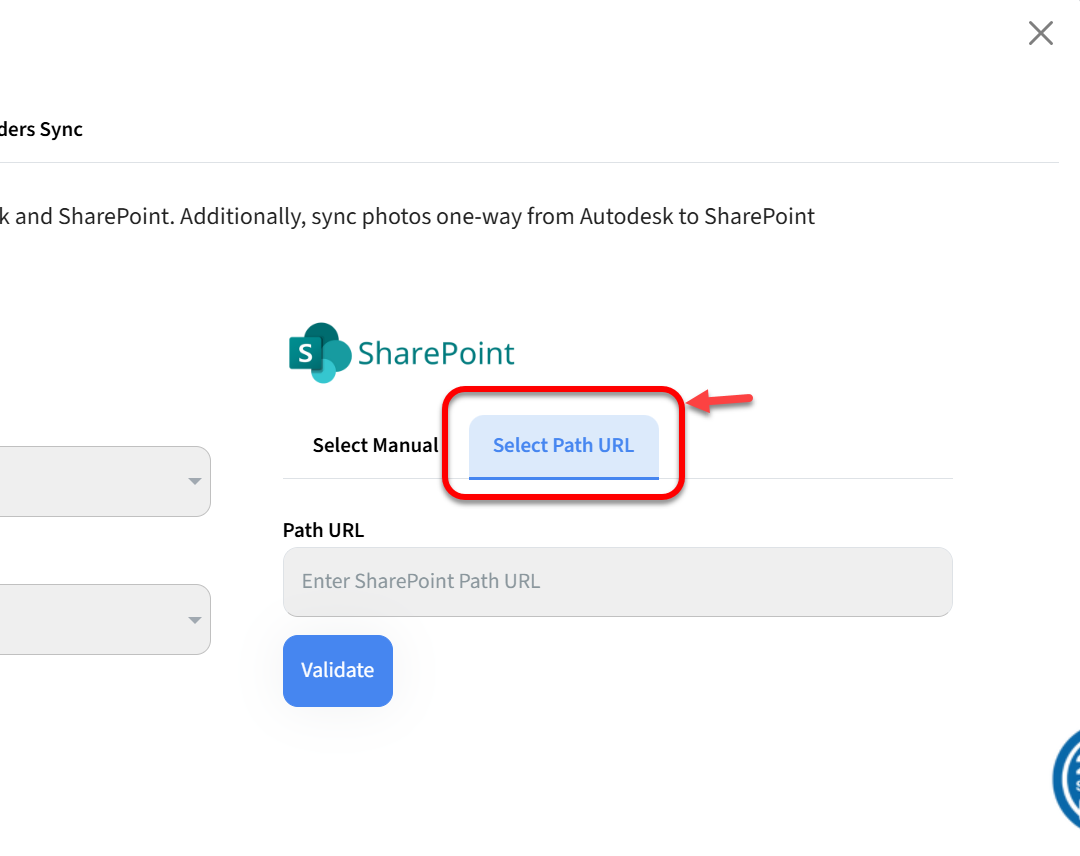
Task: Switch to the Select Manual tab
Action: click(375, 446)
